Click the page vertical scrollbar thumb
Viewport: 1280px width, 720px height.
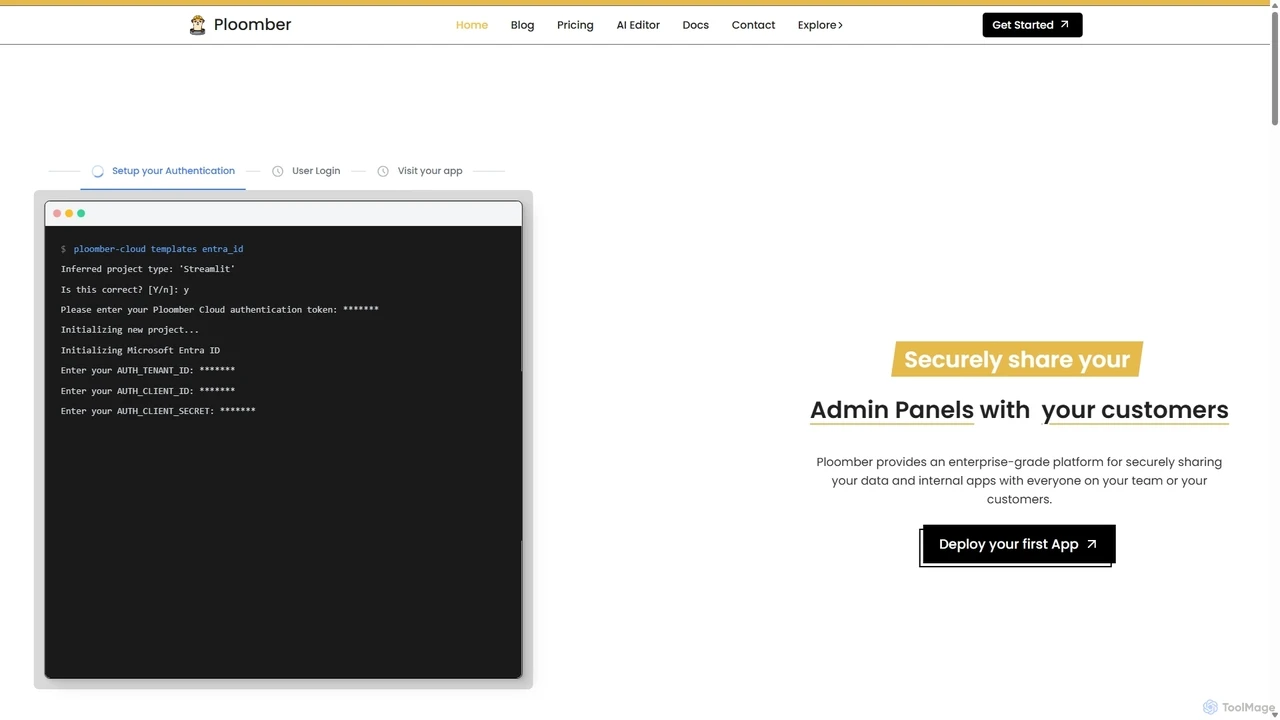tap(1274, 68)
